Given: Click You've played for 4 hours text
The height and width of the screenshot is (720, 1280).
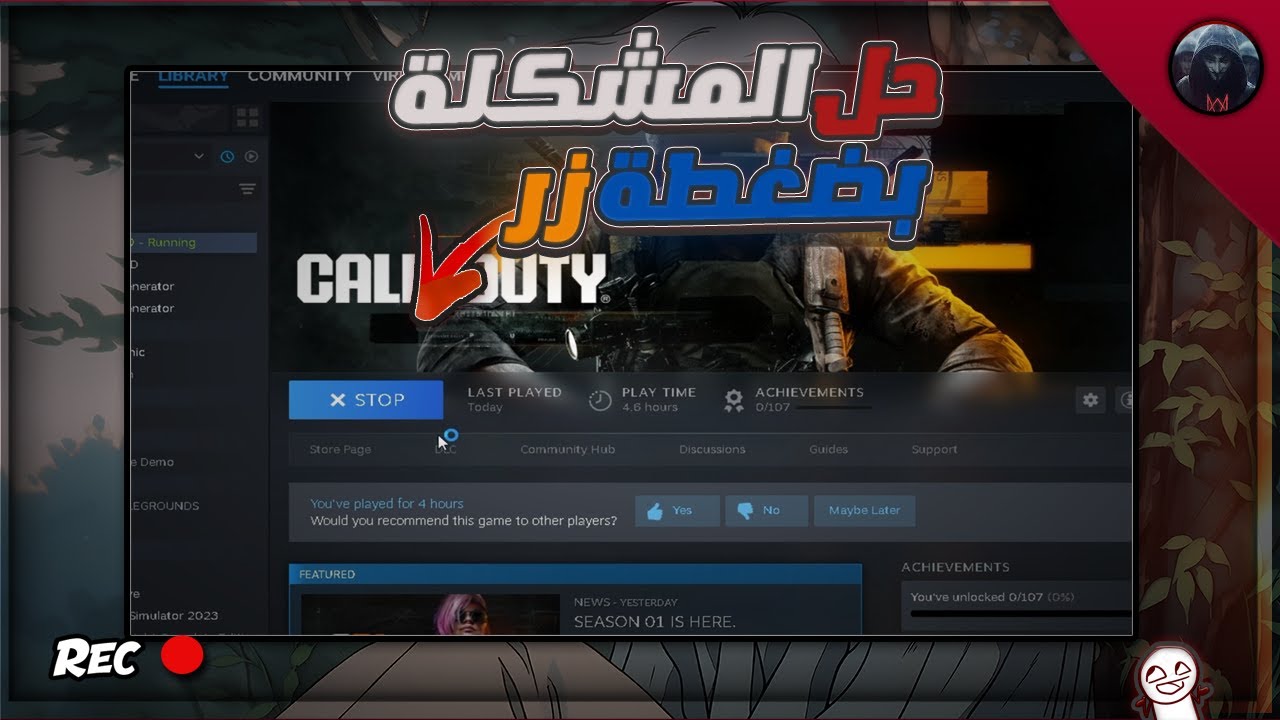Looking at the screenshot, I should (x=386, y=504).
